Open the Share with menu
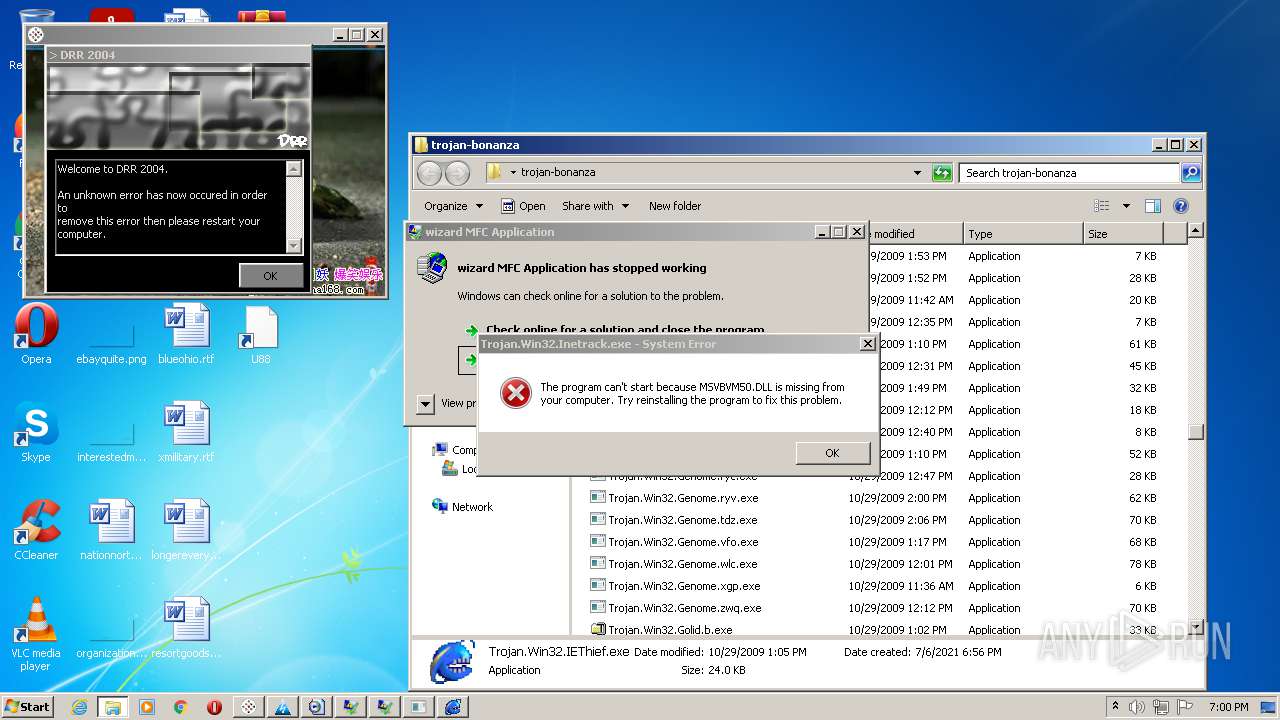The height and width of the screenshot is (720, 1280). [x=596, y=206]
